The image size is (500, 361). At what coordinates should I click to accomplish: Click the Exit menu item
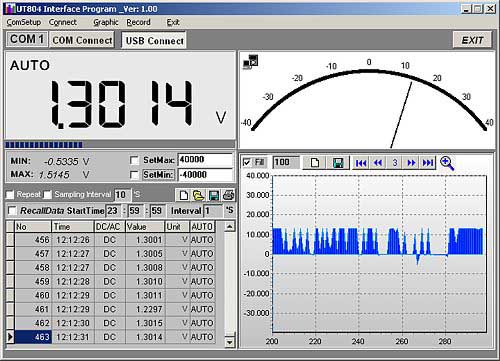pos(173,22)
